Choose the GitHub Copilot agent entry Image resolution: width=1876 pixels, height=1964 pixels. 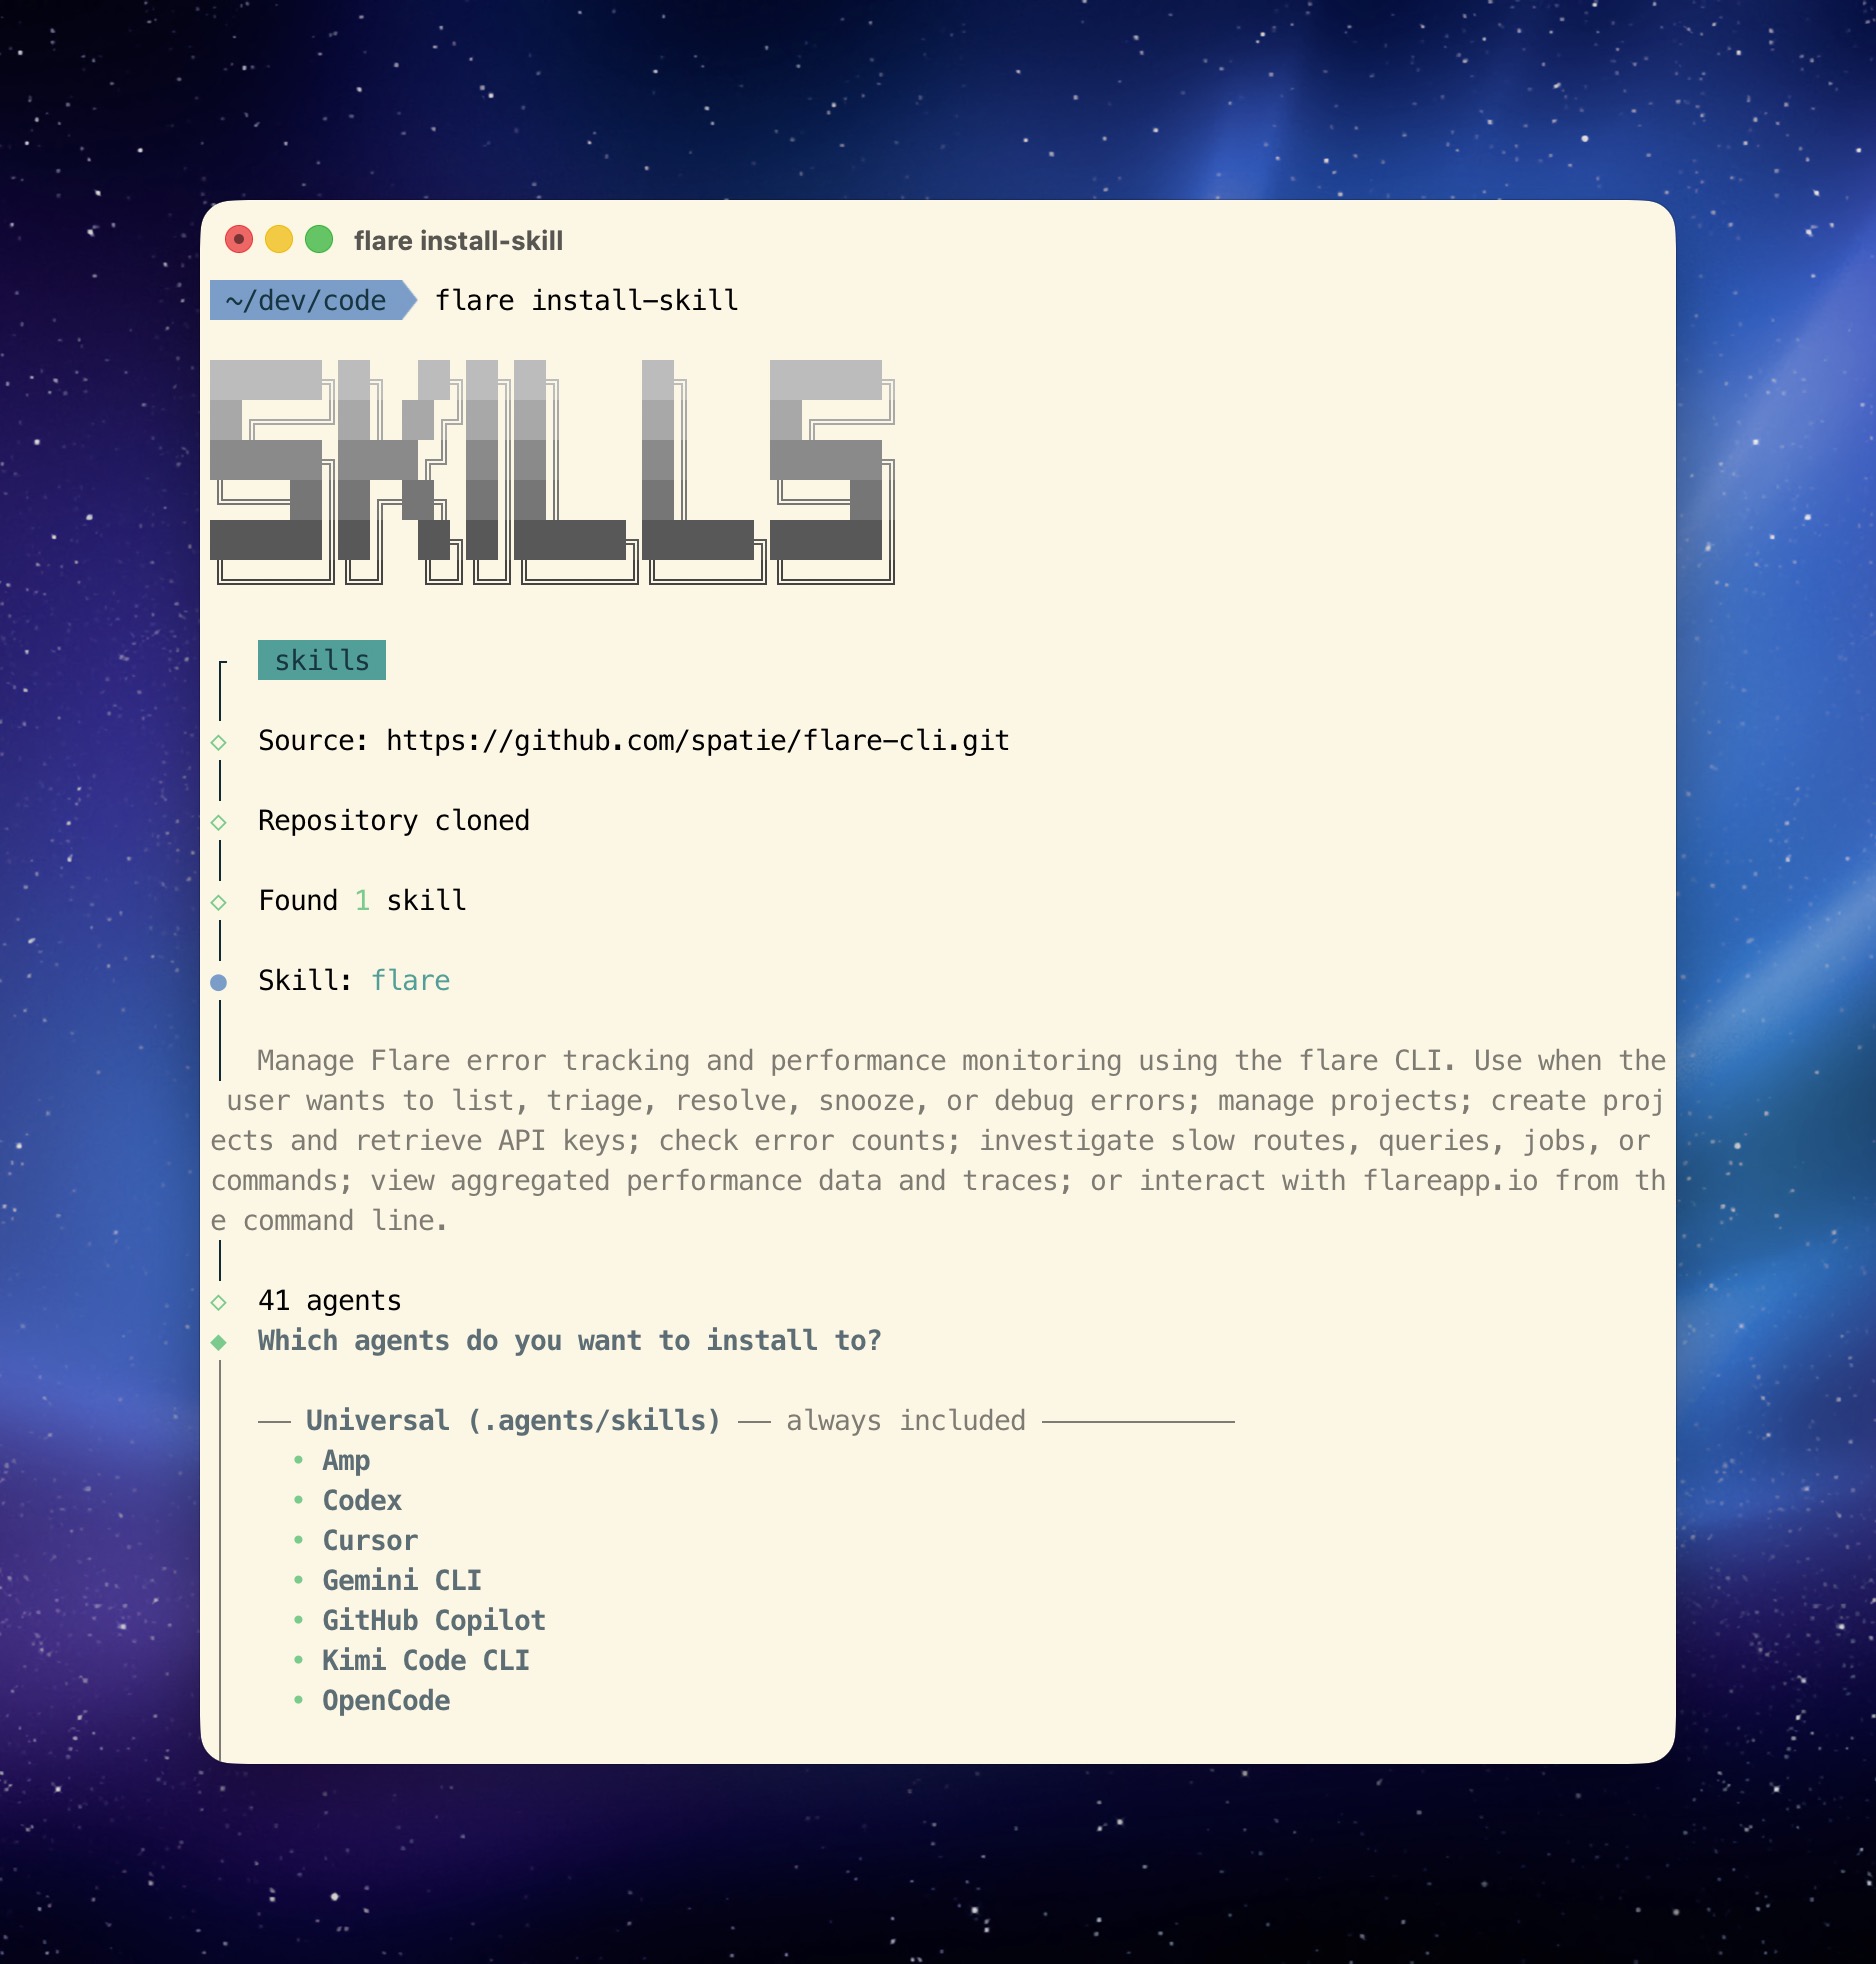434,1621
